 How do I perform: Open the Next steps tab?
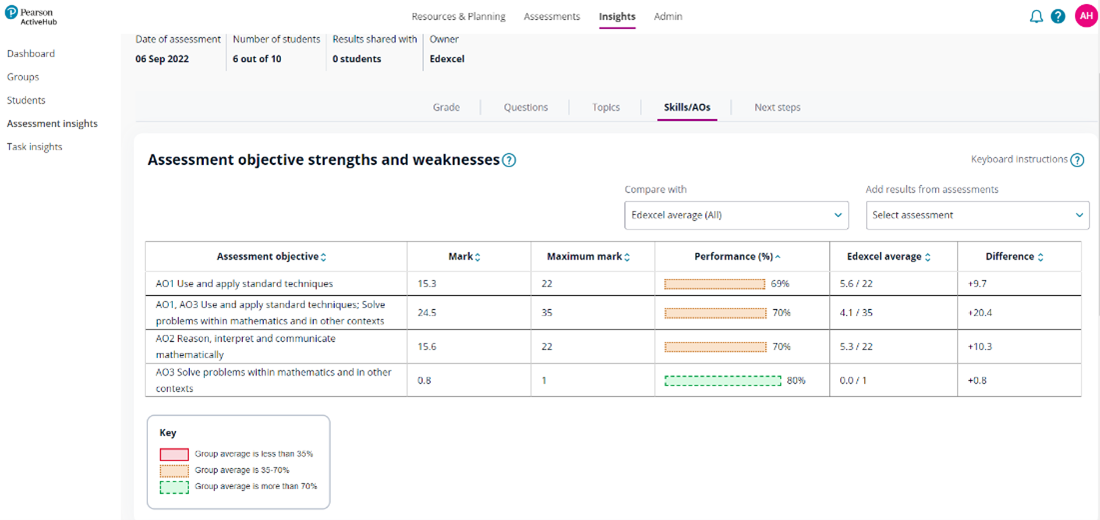pyautogui.click(x=777, y=107)
